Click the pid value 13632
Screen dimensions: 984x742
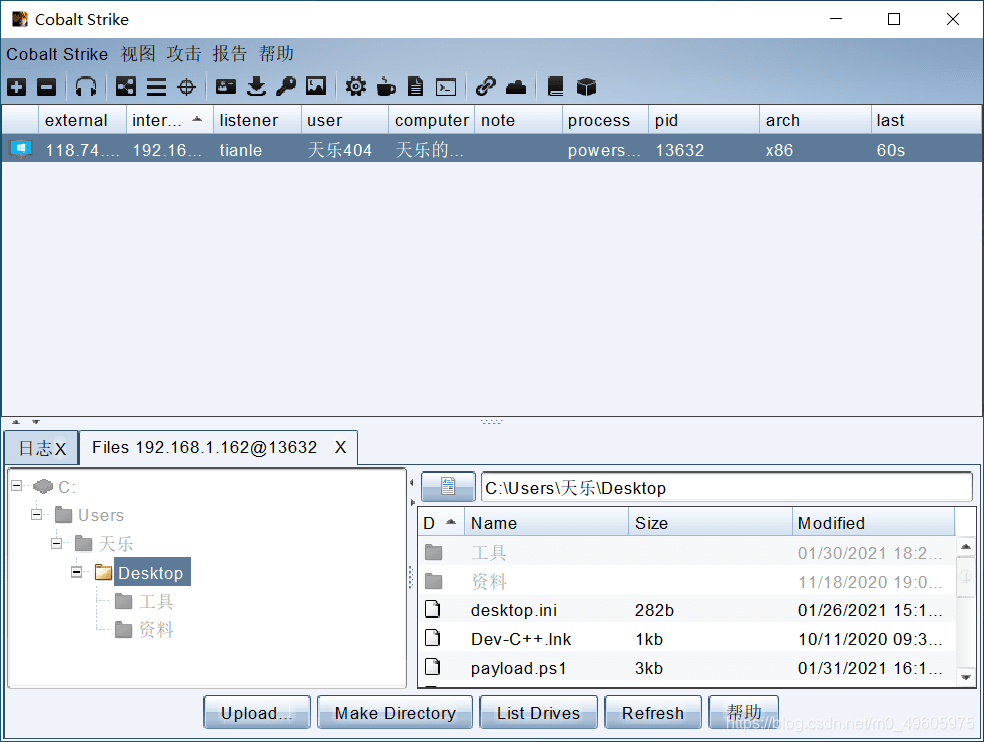point(680,150)
